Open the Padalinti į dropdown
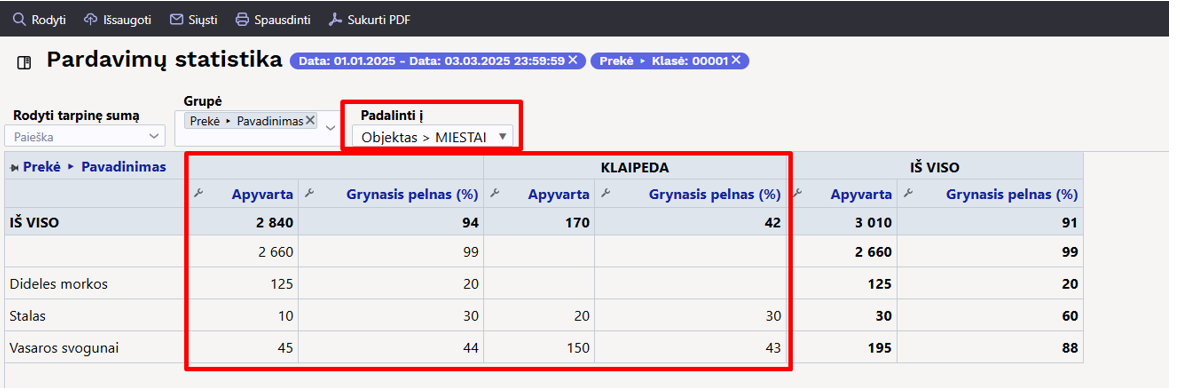 (x=432, y=137)
